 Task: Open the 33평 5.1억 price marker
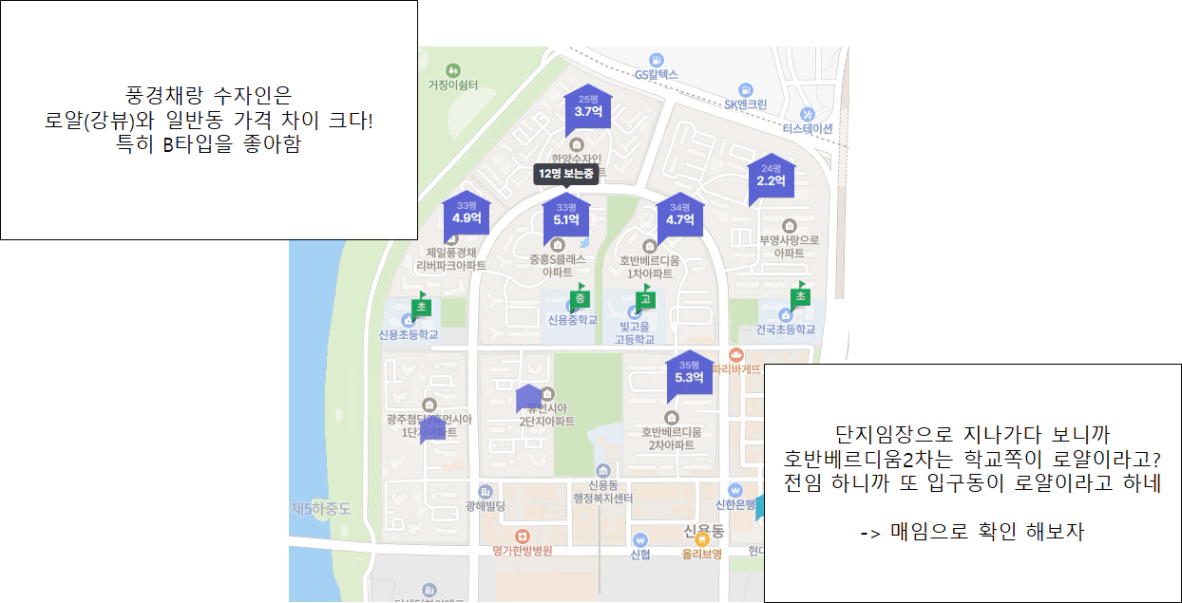click(566, 216)
